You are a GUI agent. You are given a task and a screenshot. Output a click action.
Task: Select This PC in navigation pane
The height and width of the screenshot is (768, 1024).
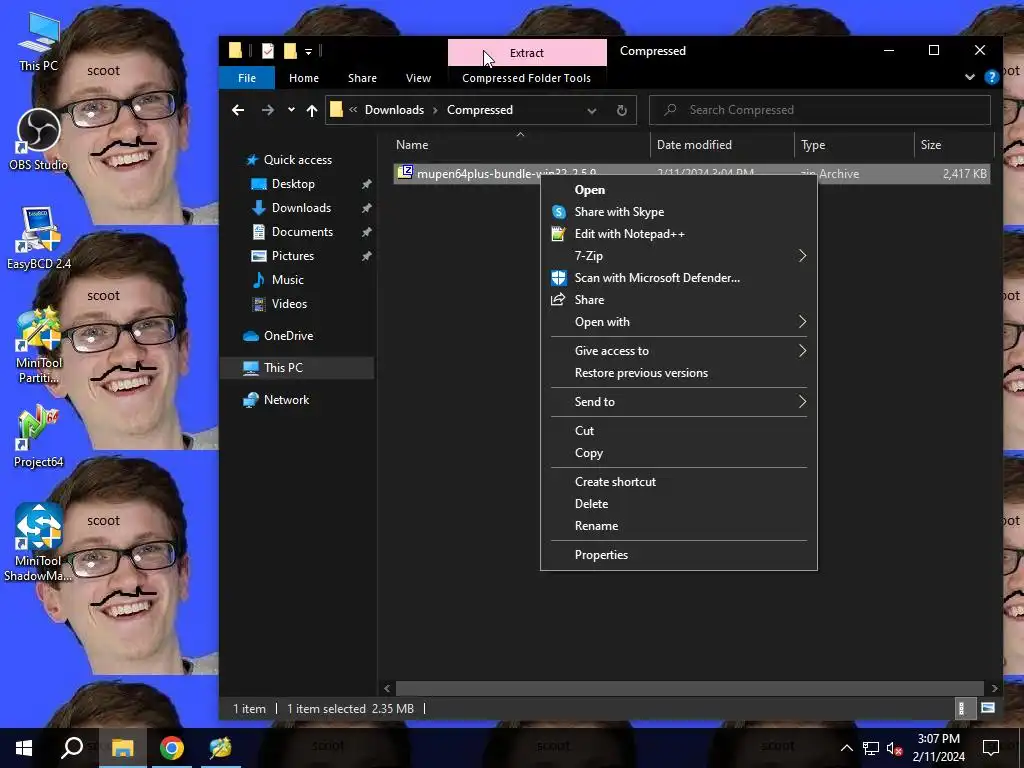coord(297,368)
